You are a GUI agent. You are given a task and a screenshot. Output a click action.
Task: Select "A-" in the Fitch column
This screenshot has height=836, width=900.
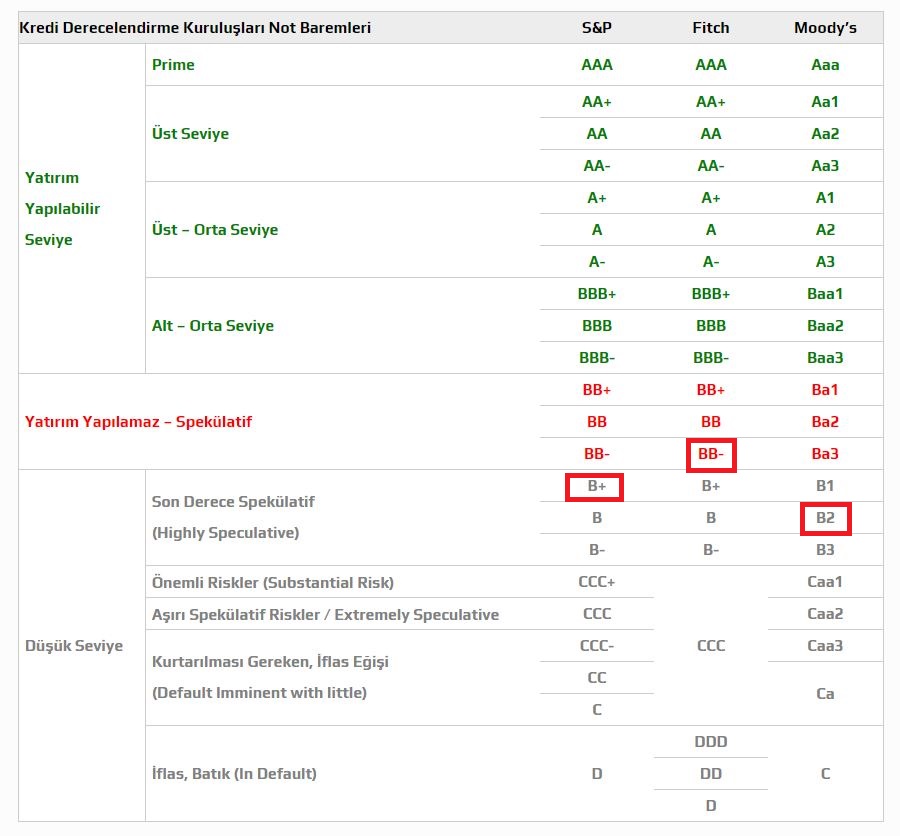coord(711,262)
